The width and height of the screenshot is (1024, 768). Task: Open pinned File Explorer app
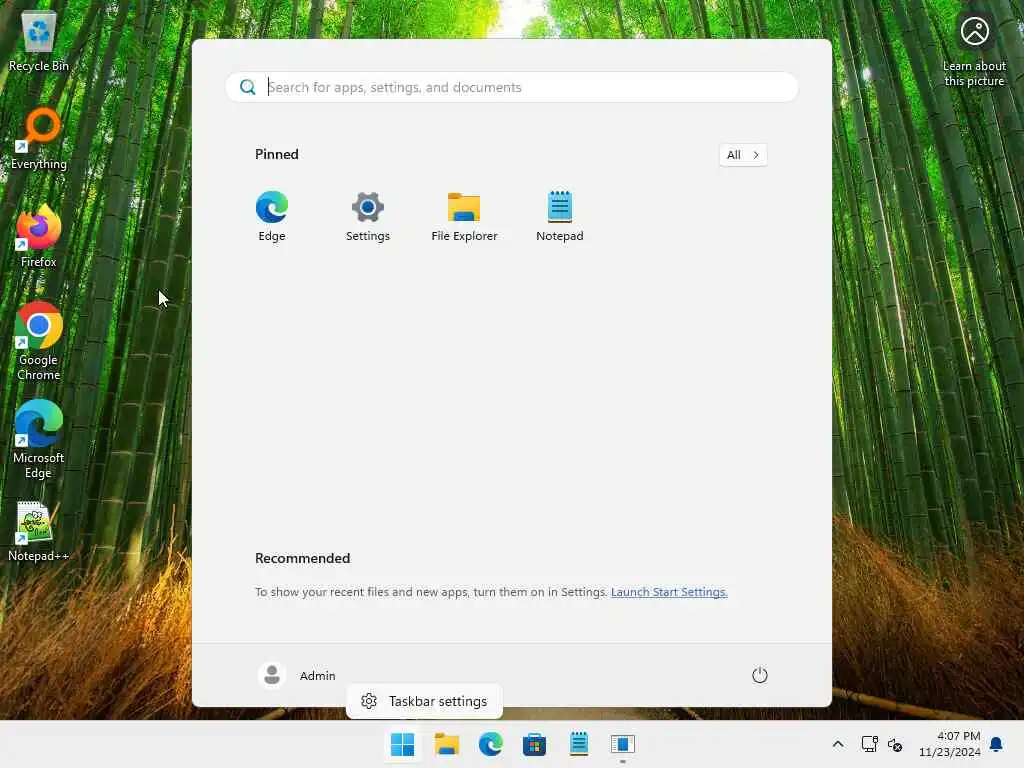(x=464, y=216)
